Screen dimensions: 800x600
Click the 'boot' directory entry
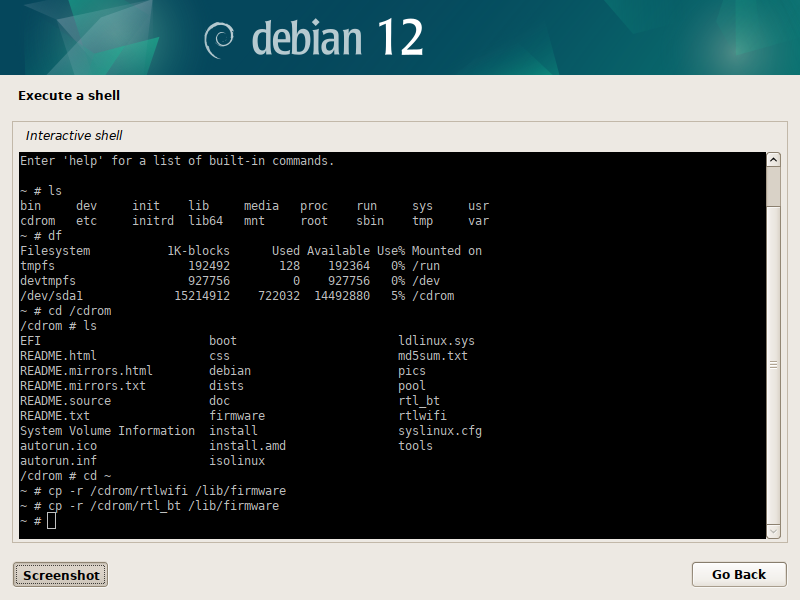(x=223, y=340)
